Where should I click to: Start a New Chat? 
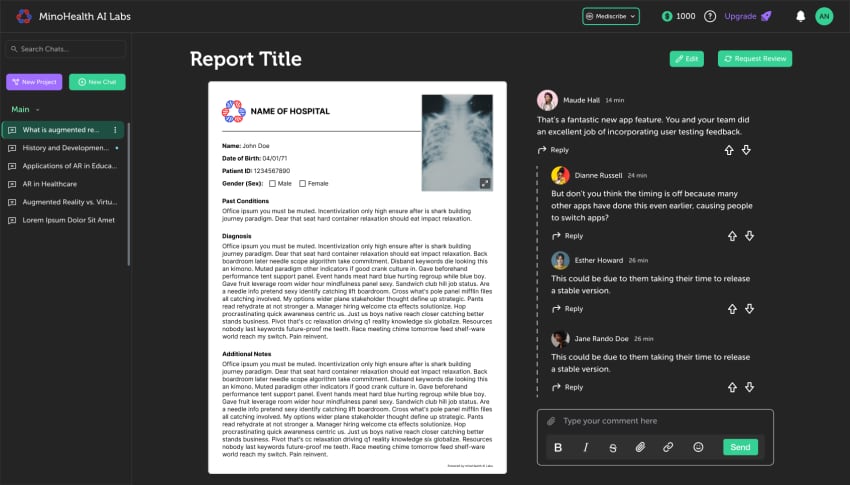(97, 82)
